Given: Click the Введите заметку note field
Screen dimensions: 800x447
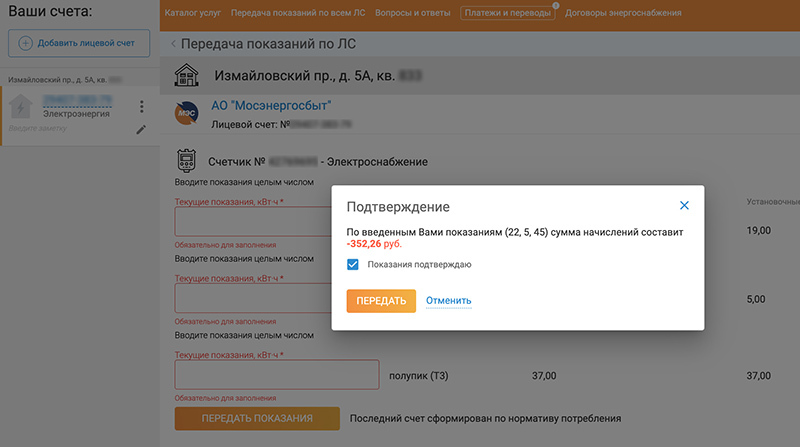Looking at the screenshot, I should click(x=38, y=128).
